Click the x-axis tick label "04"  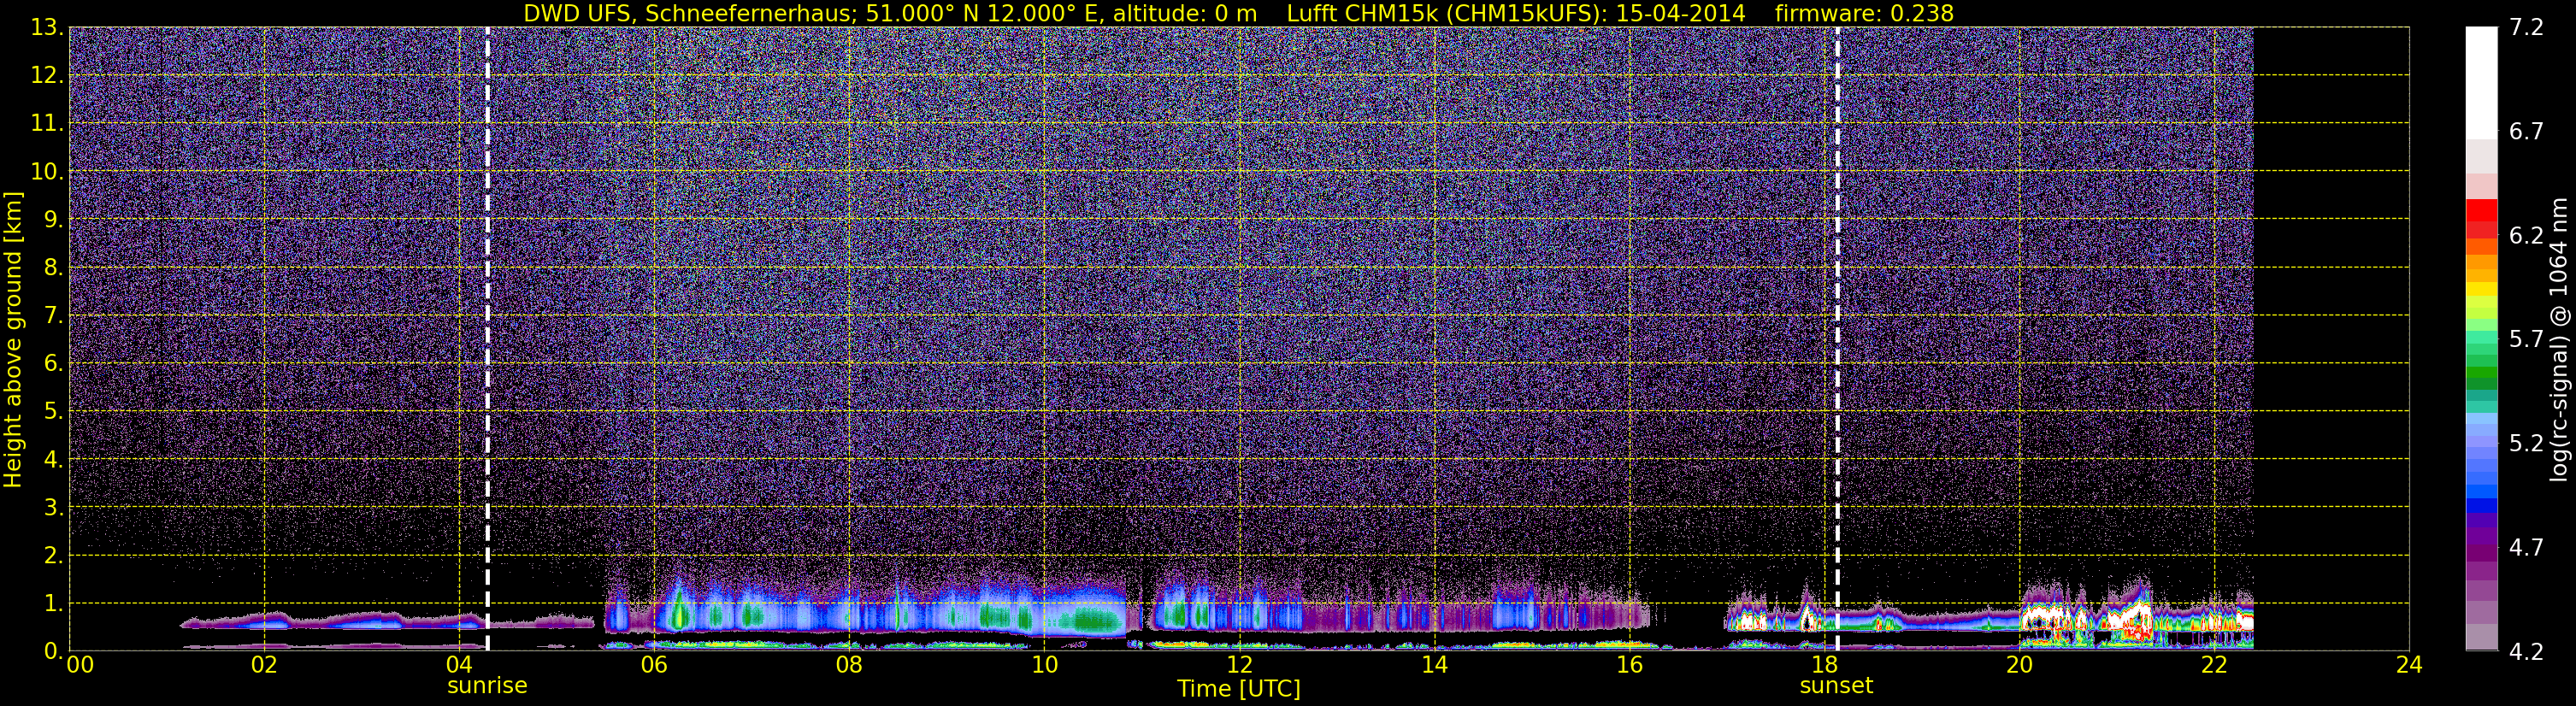pyautogui.click(x=459, y=665)
